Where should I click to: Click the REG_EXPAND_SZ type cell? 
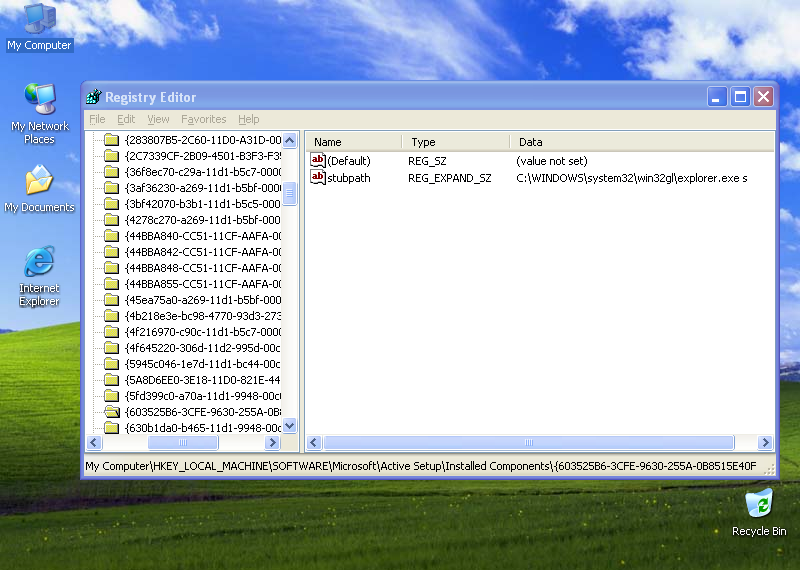pyautogui.click(x=449, y=178)
